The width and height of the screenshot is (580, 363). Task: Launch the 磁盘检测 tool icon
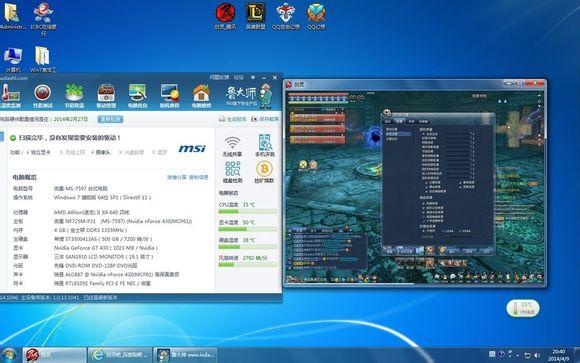click(x=232, y=172)
